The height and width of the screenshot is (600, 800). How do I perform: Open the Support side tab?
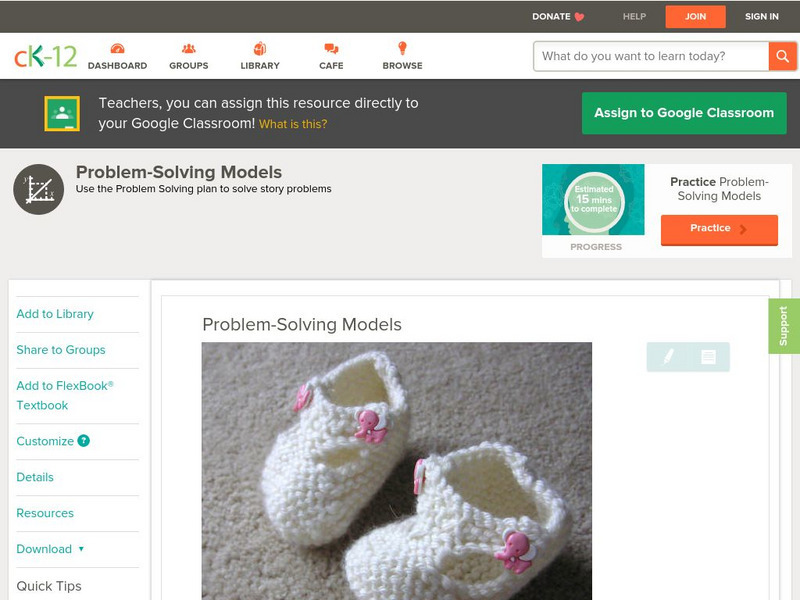click(784, 326)
